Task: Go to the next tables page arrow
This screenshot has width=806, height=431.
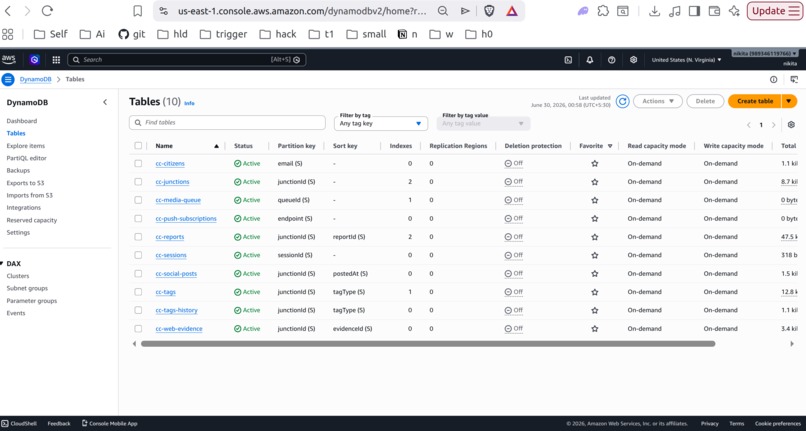Action: [x=774, y=125]
